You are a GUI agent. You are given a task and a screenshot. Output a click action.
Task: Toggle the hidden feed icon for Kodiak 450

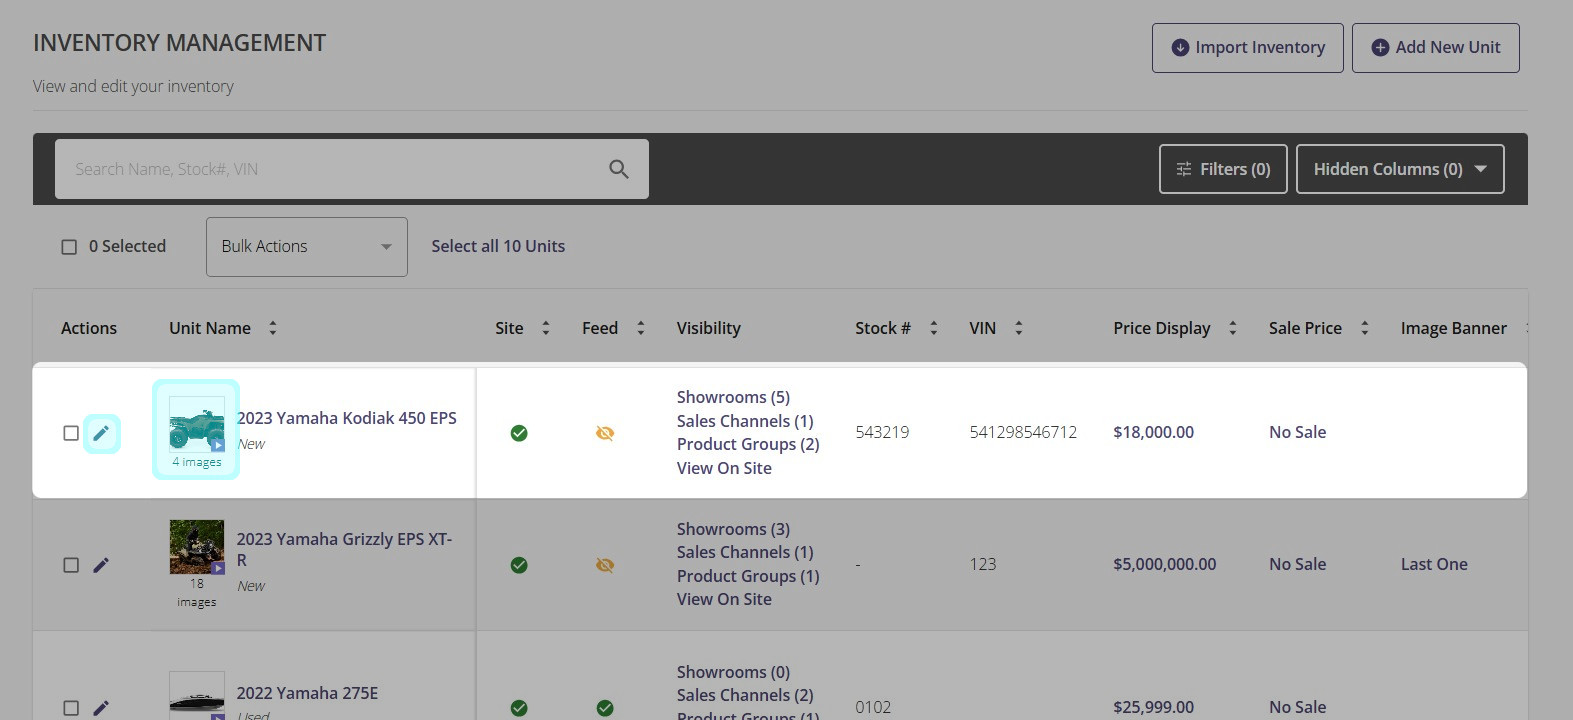605,433
